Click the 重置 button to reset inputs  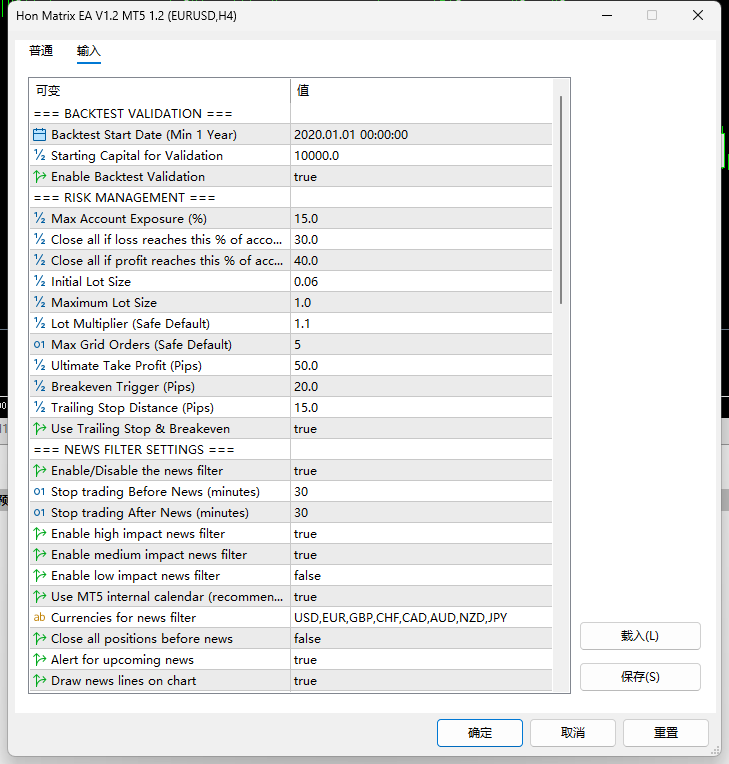(666, 732)
